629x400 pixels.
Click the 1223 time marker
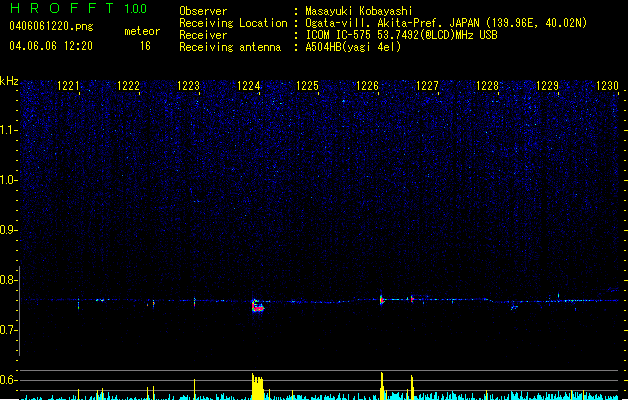[188, 86]
